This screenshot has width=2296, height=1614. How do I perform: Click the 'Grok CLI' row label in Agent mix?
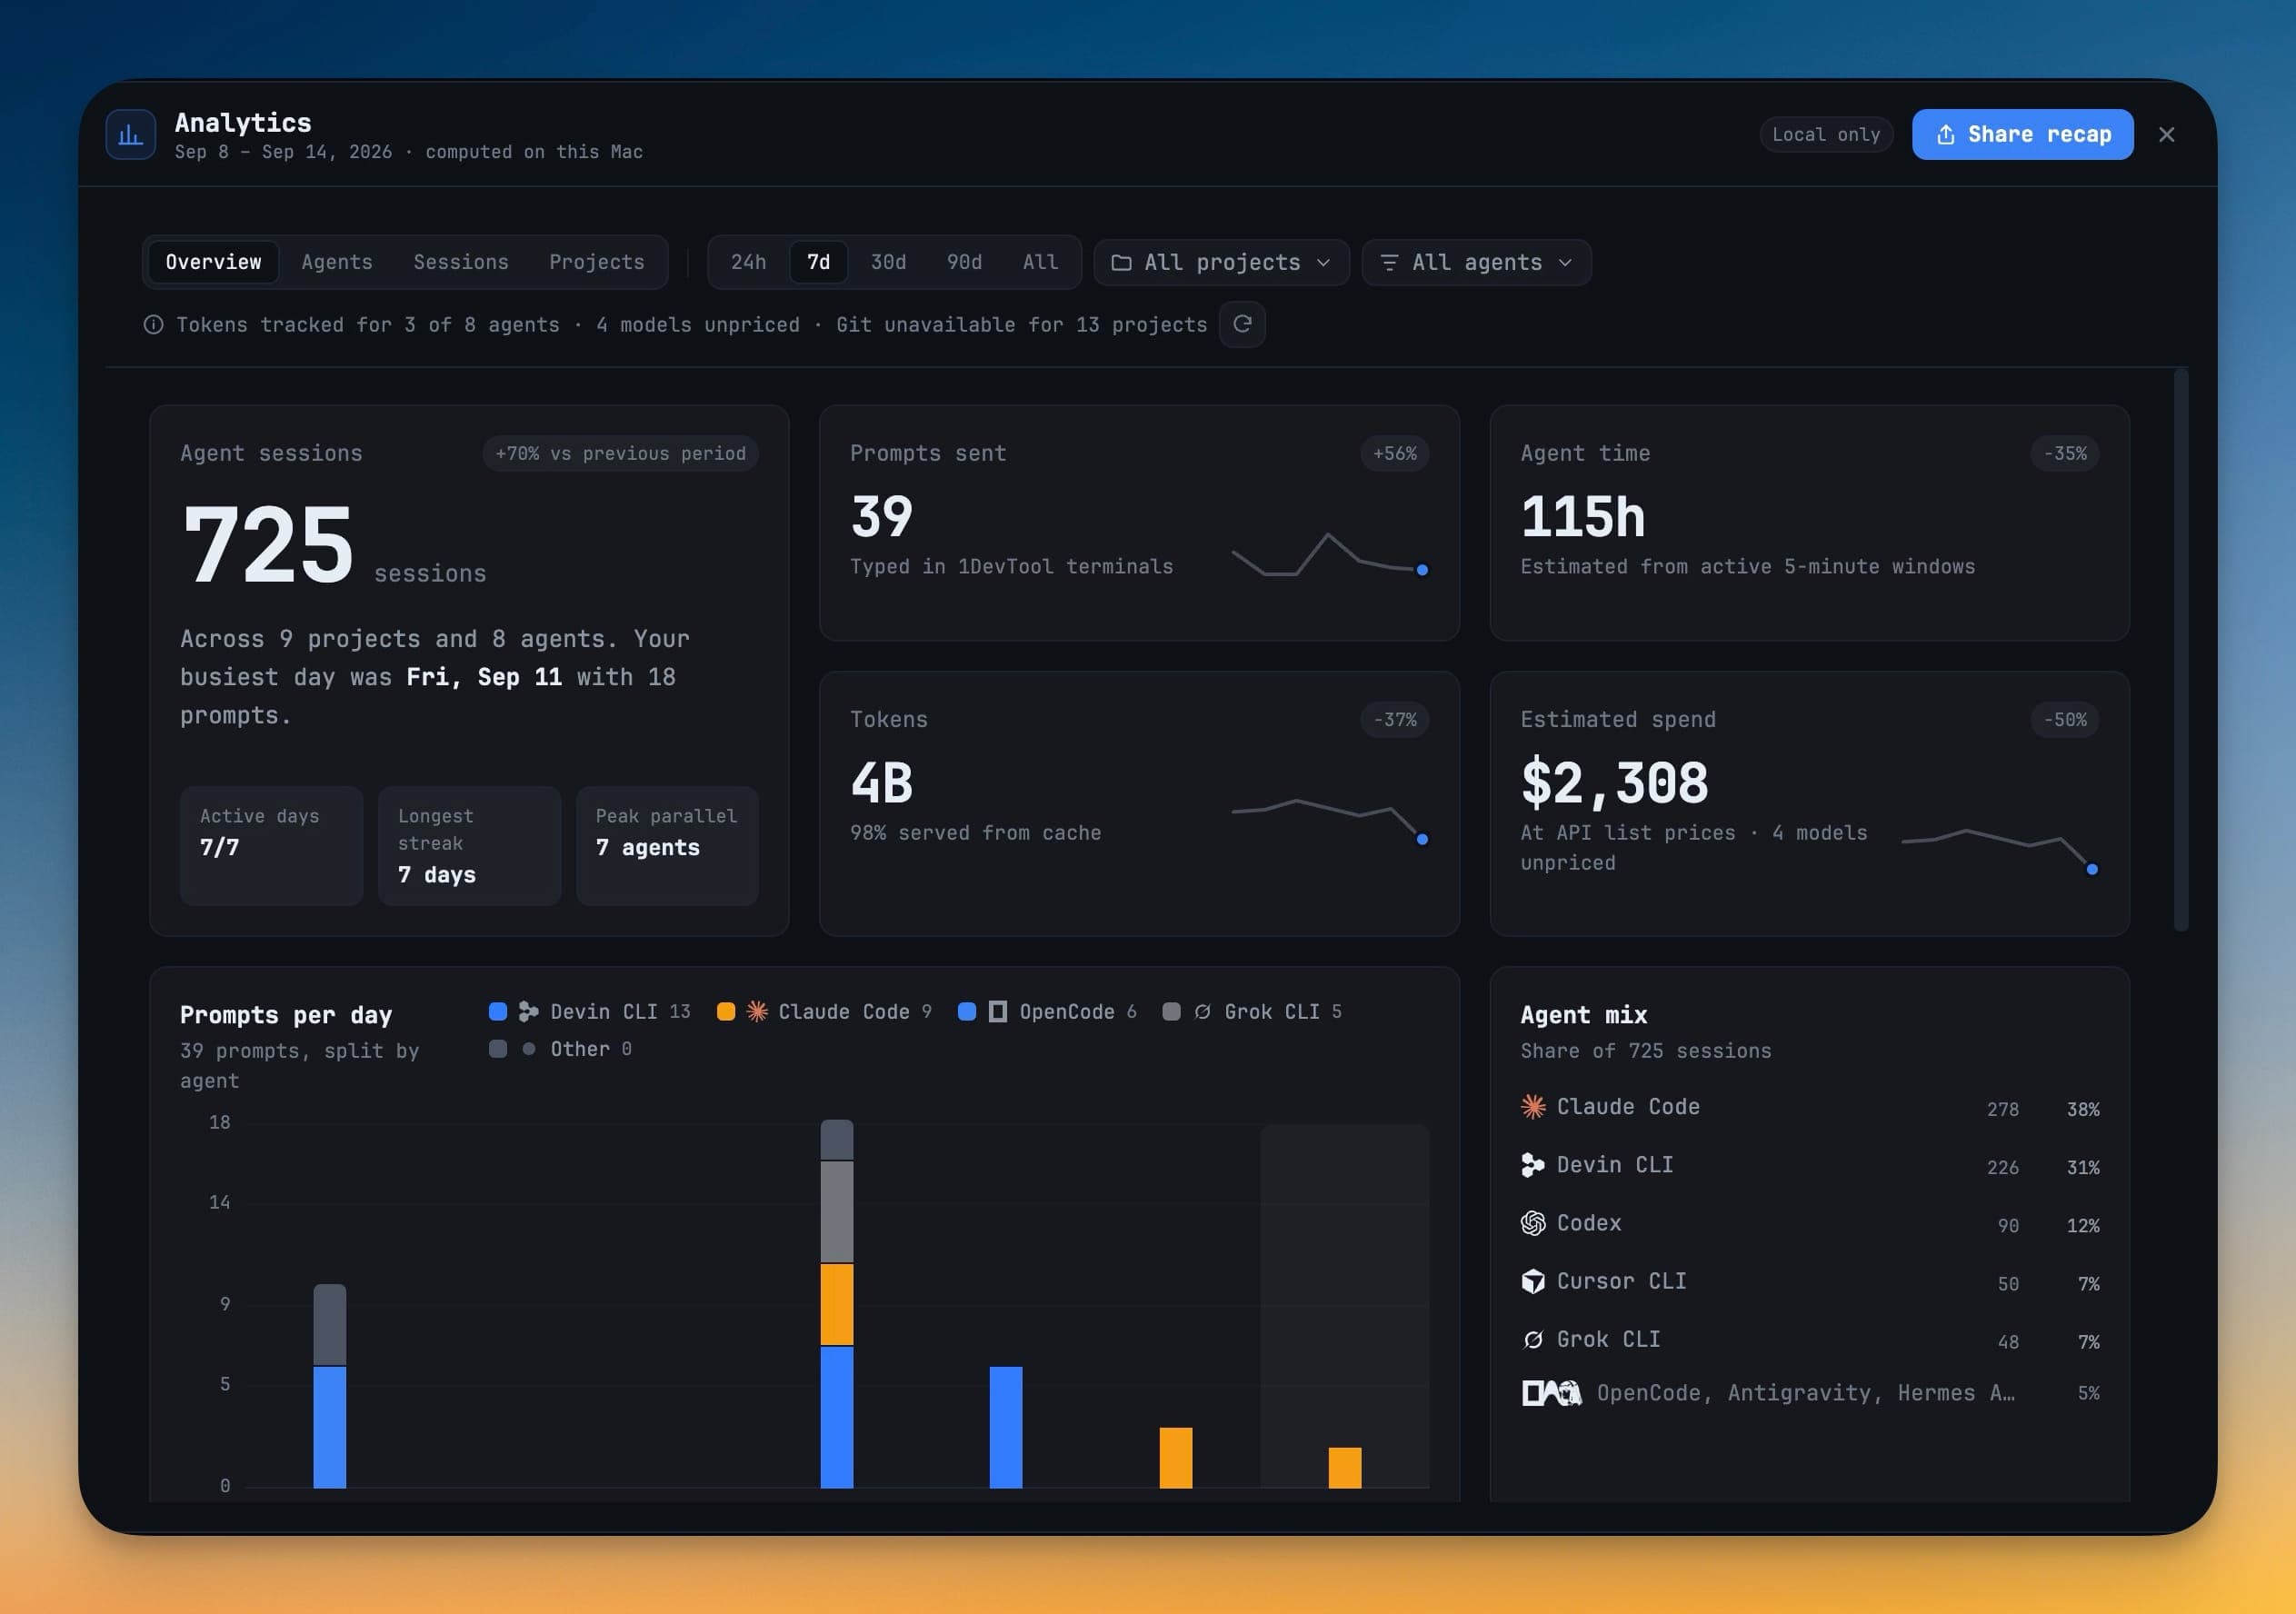pos(1608,1339)
